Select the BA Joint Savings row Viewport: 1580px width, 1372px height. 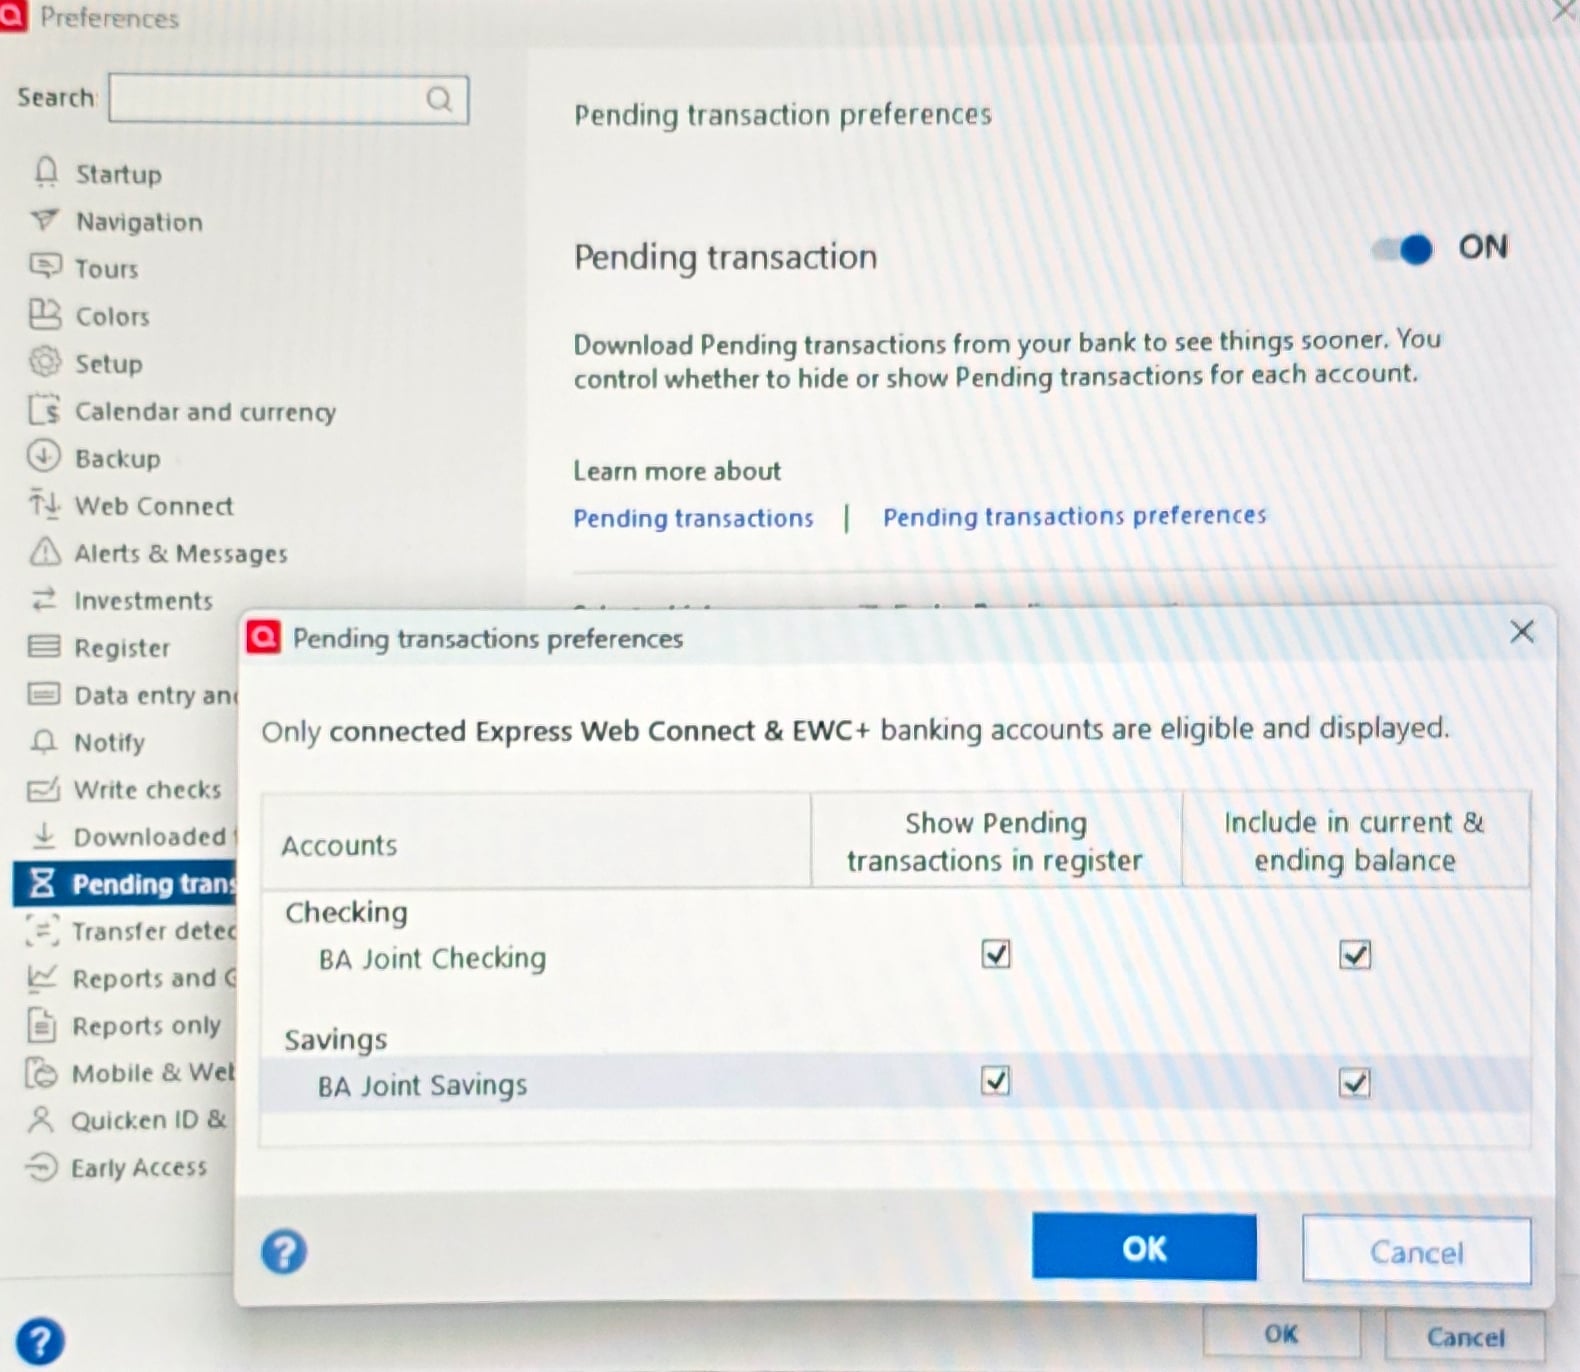click(895, 1083)
